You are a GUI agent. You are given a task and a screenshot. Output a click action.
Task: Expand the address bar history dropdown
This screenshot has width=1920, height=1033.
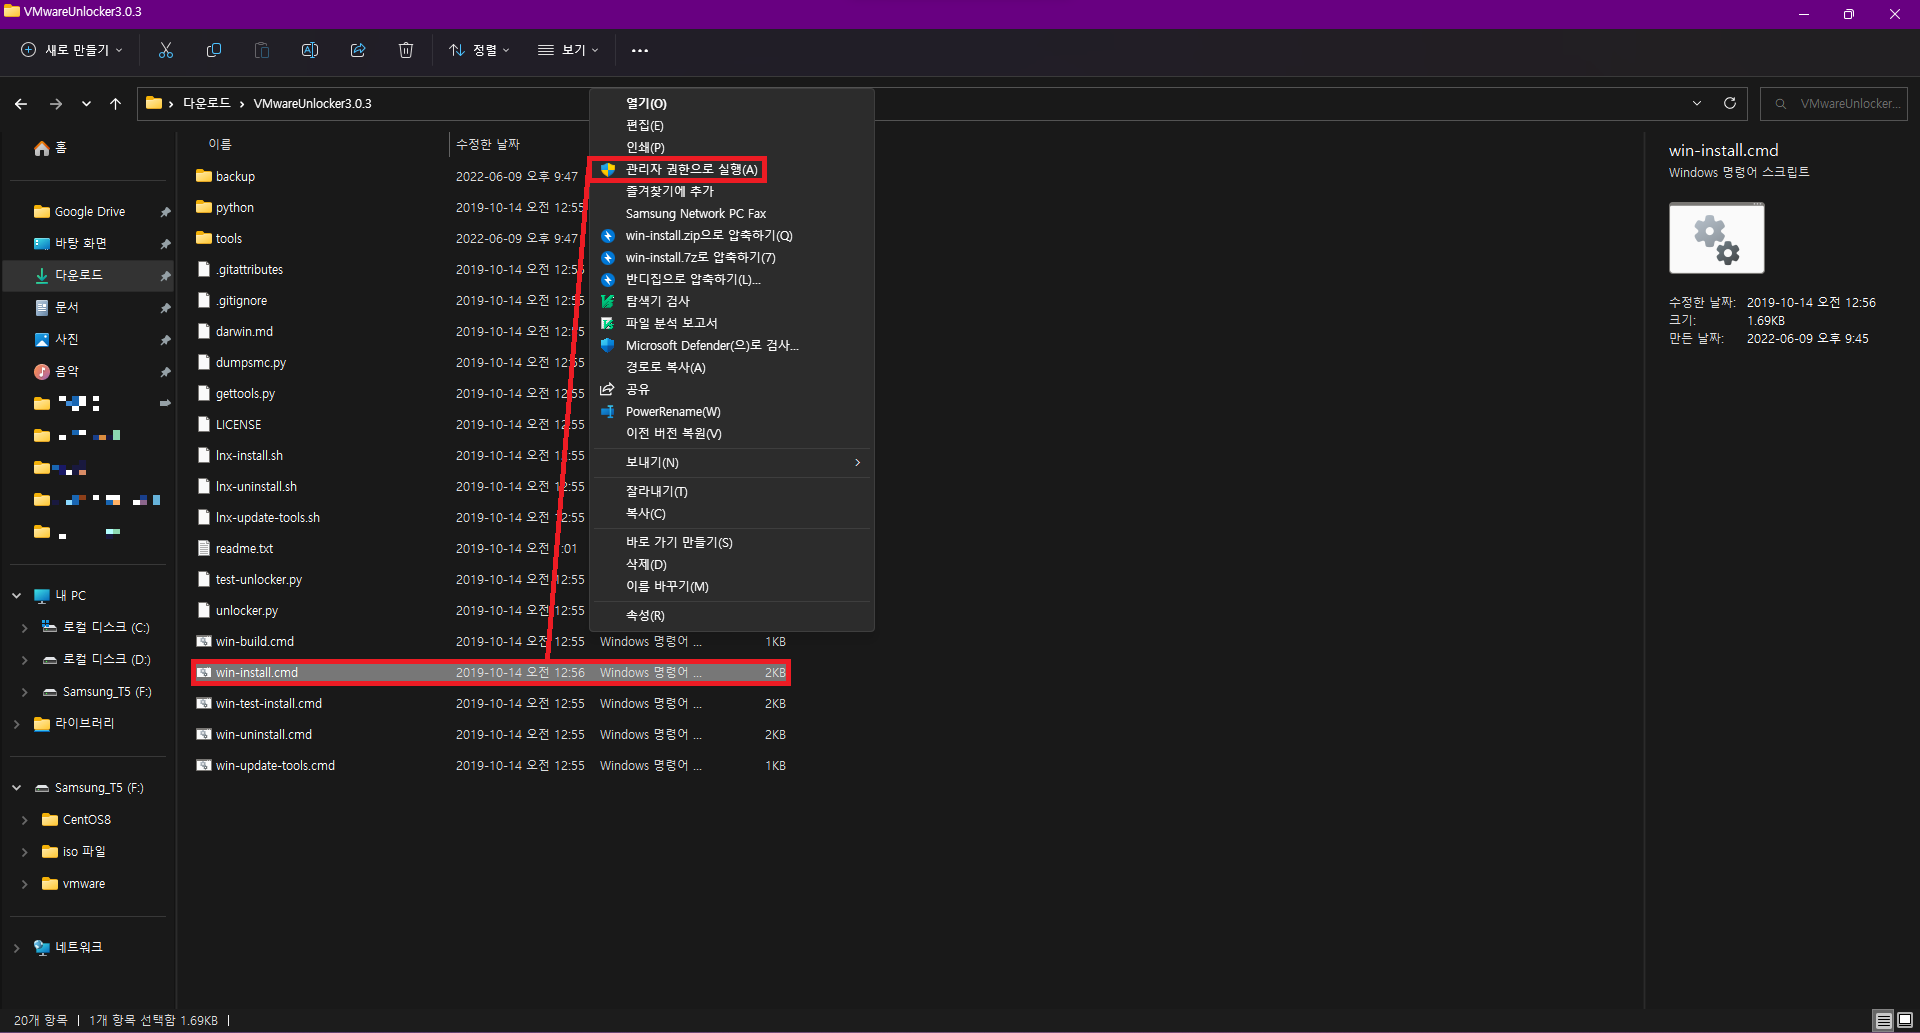point(1697,103)
